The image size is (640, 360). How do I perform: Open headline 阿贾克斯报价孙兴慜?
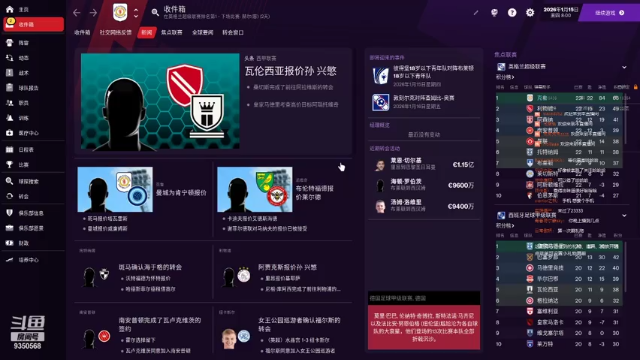[x=287, y=267]
